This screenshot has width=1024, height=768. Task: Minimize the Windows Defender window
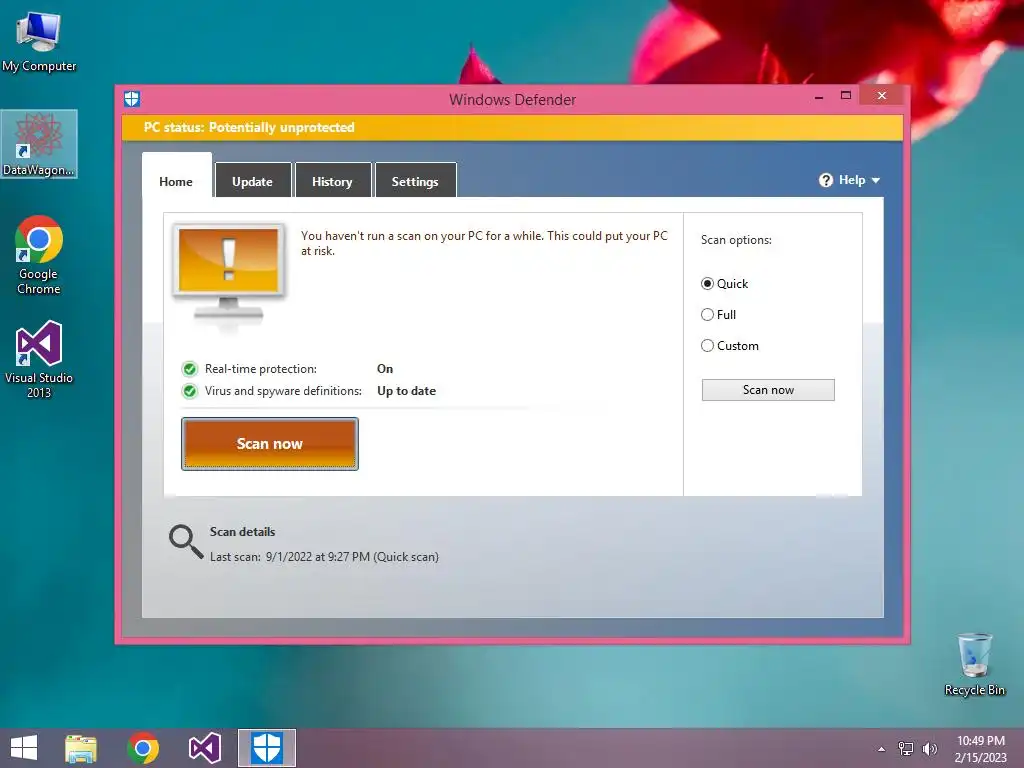819,97
